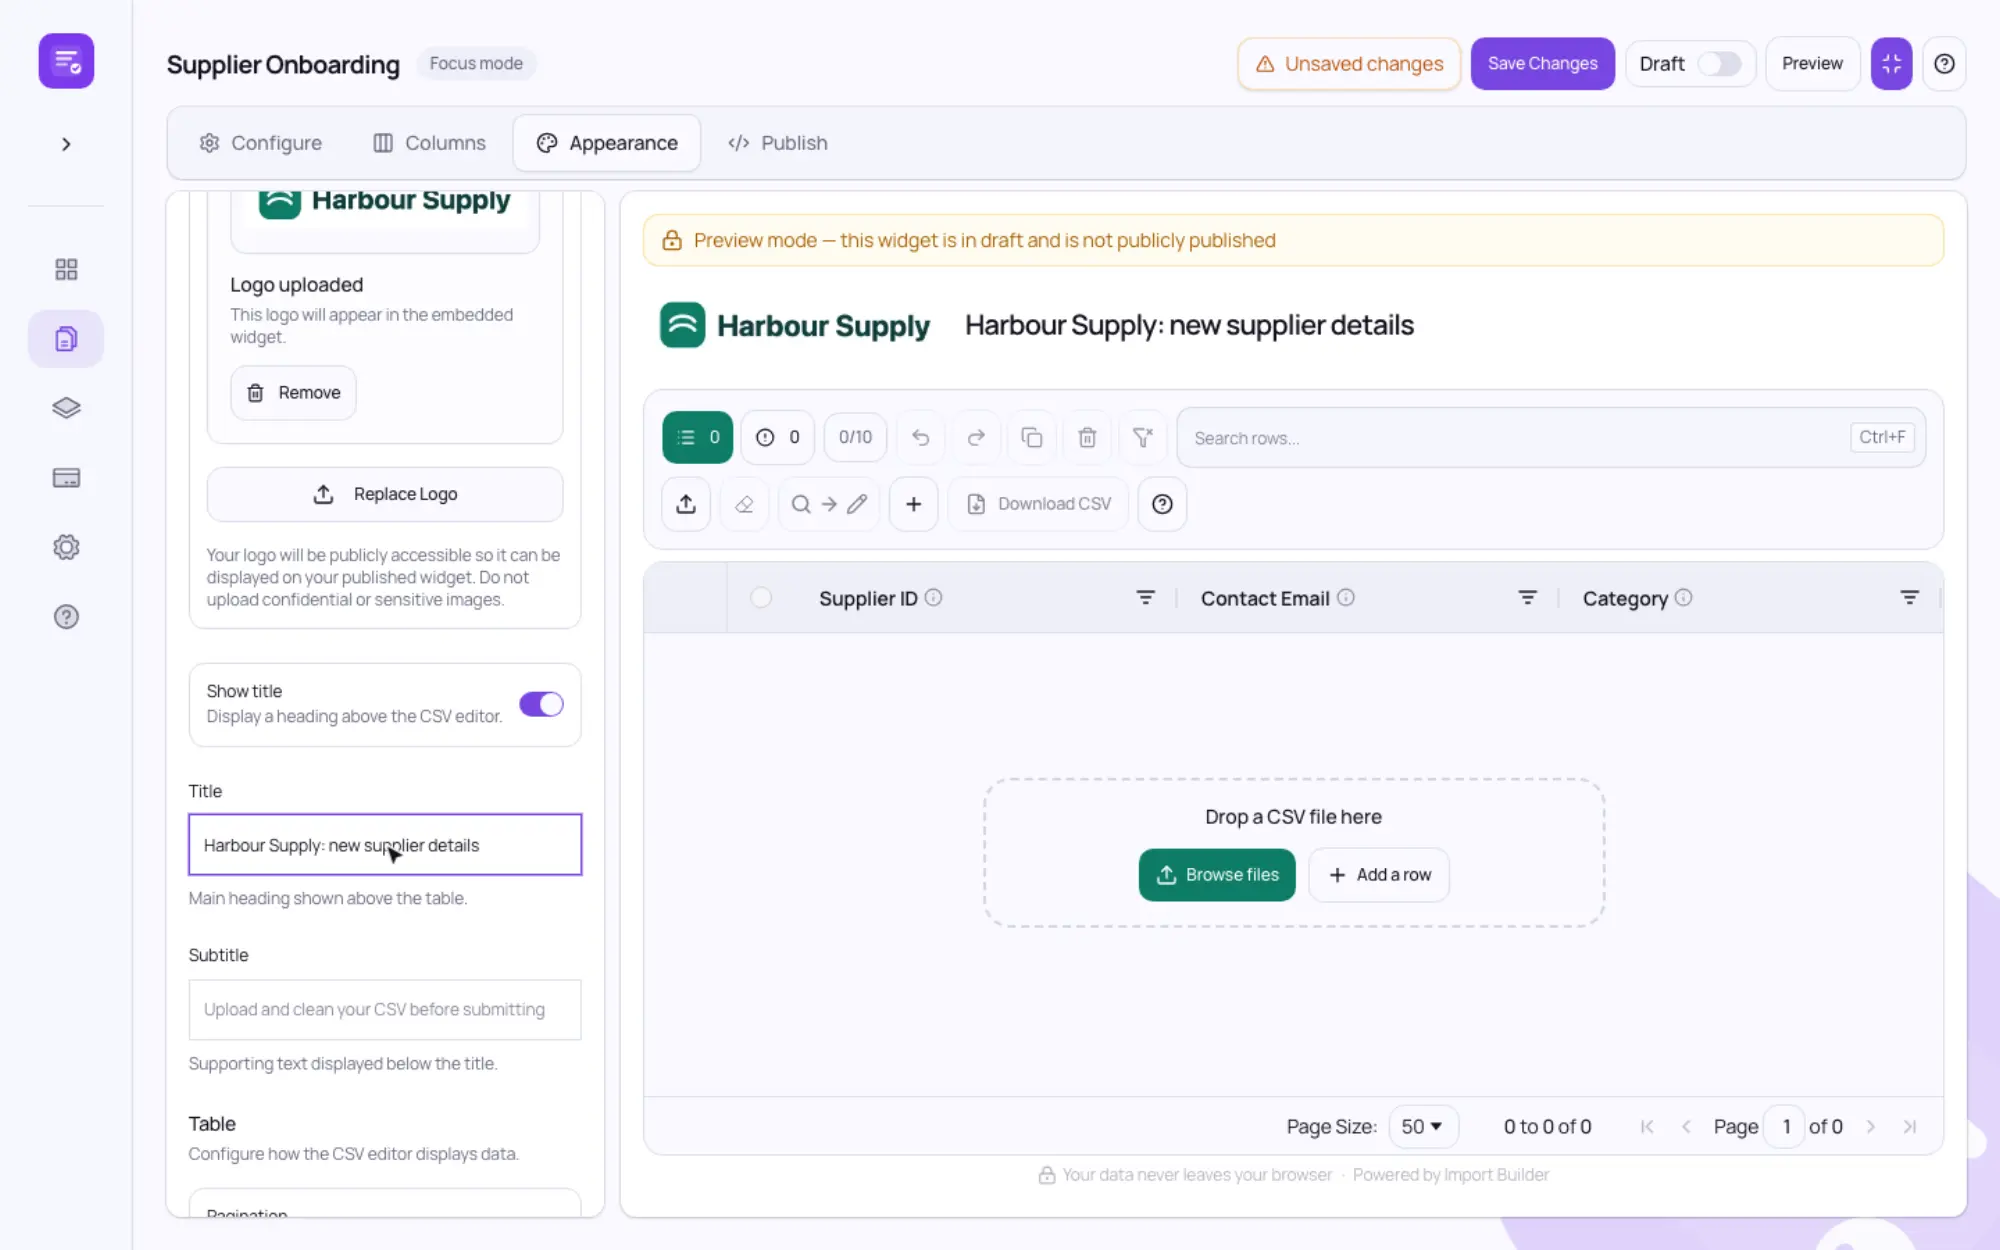The width and height of the screenshot is (2000, 1250).
Task: Open help from the top-right question icon
Action: pyautogui.click(x=1944, y=64)
